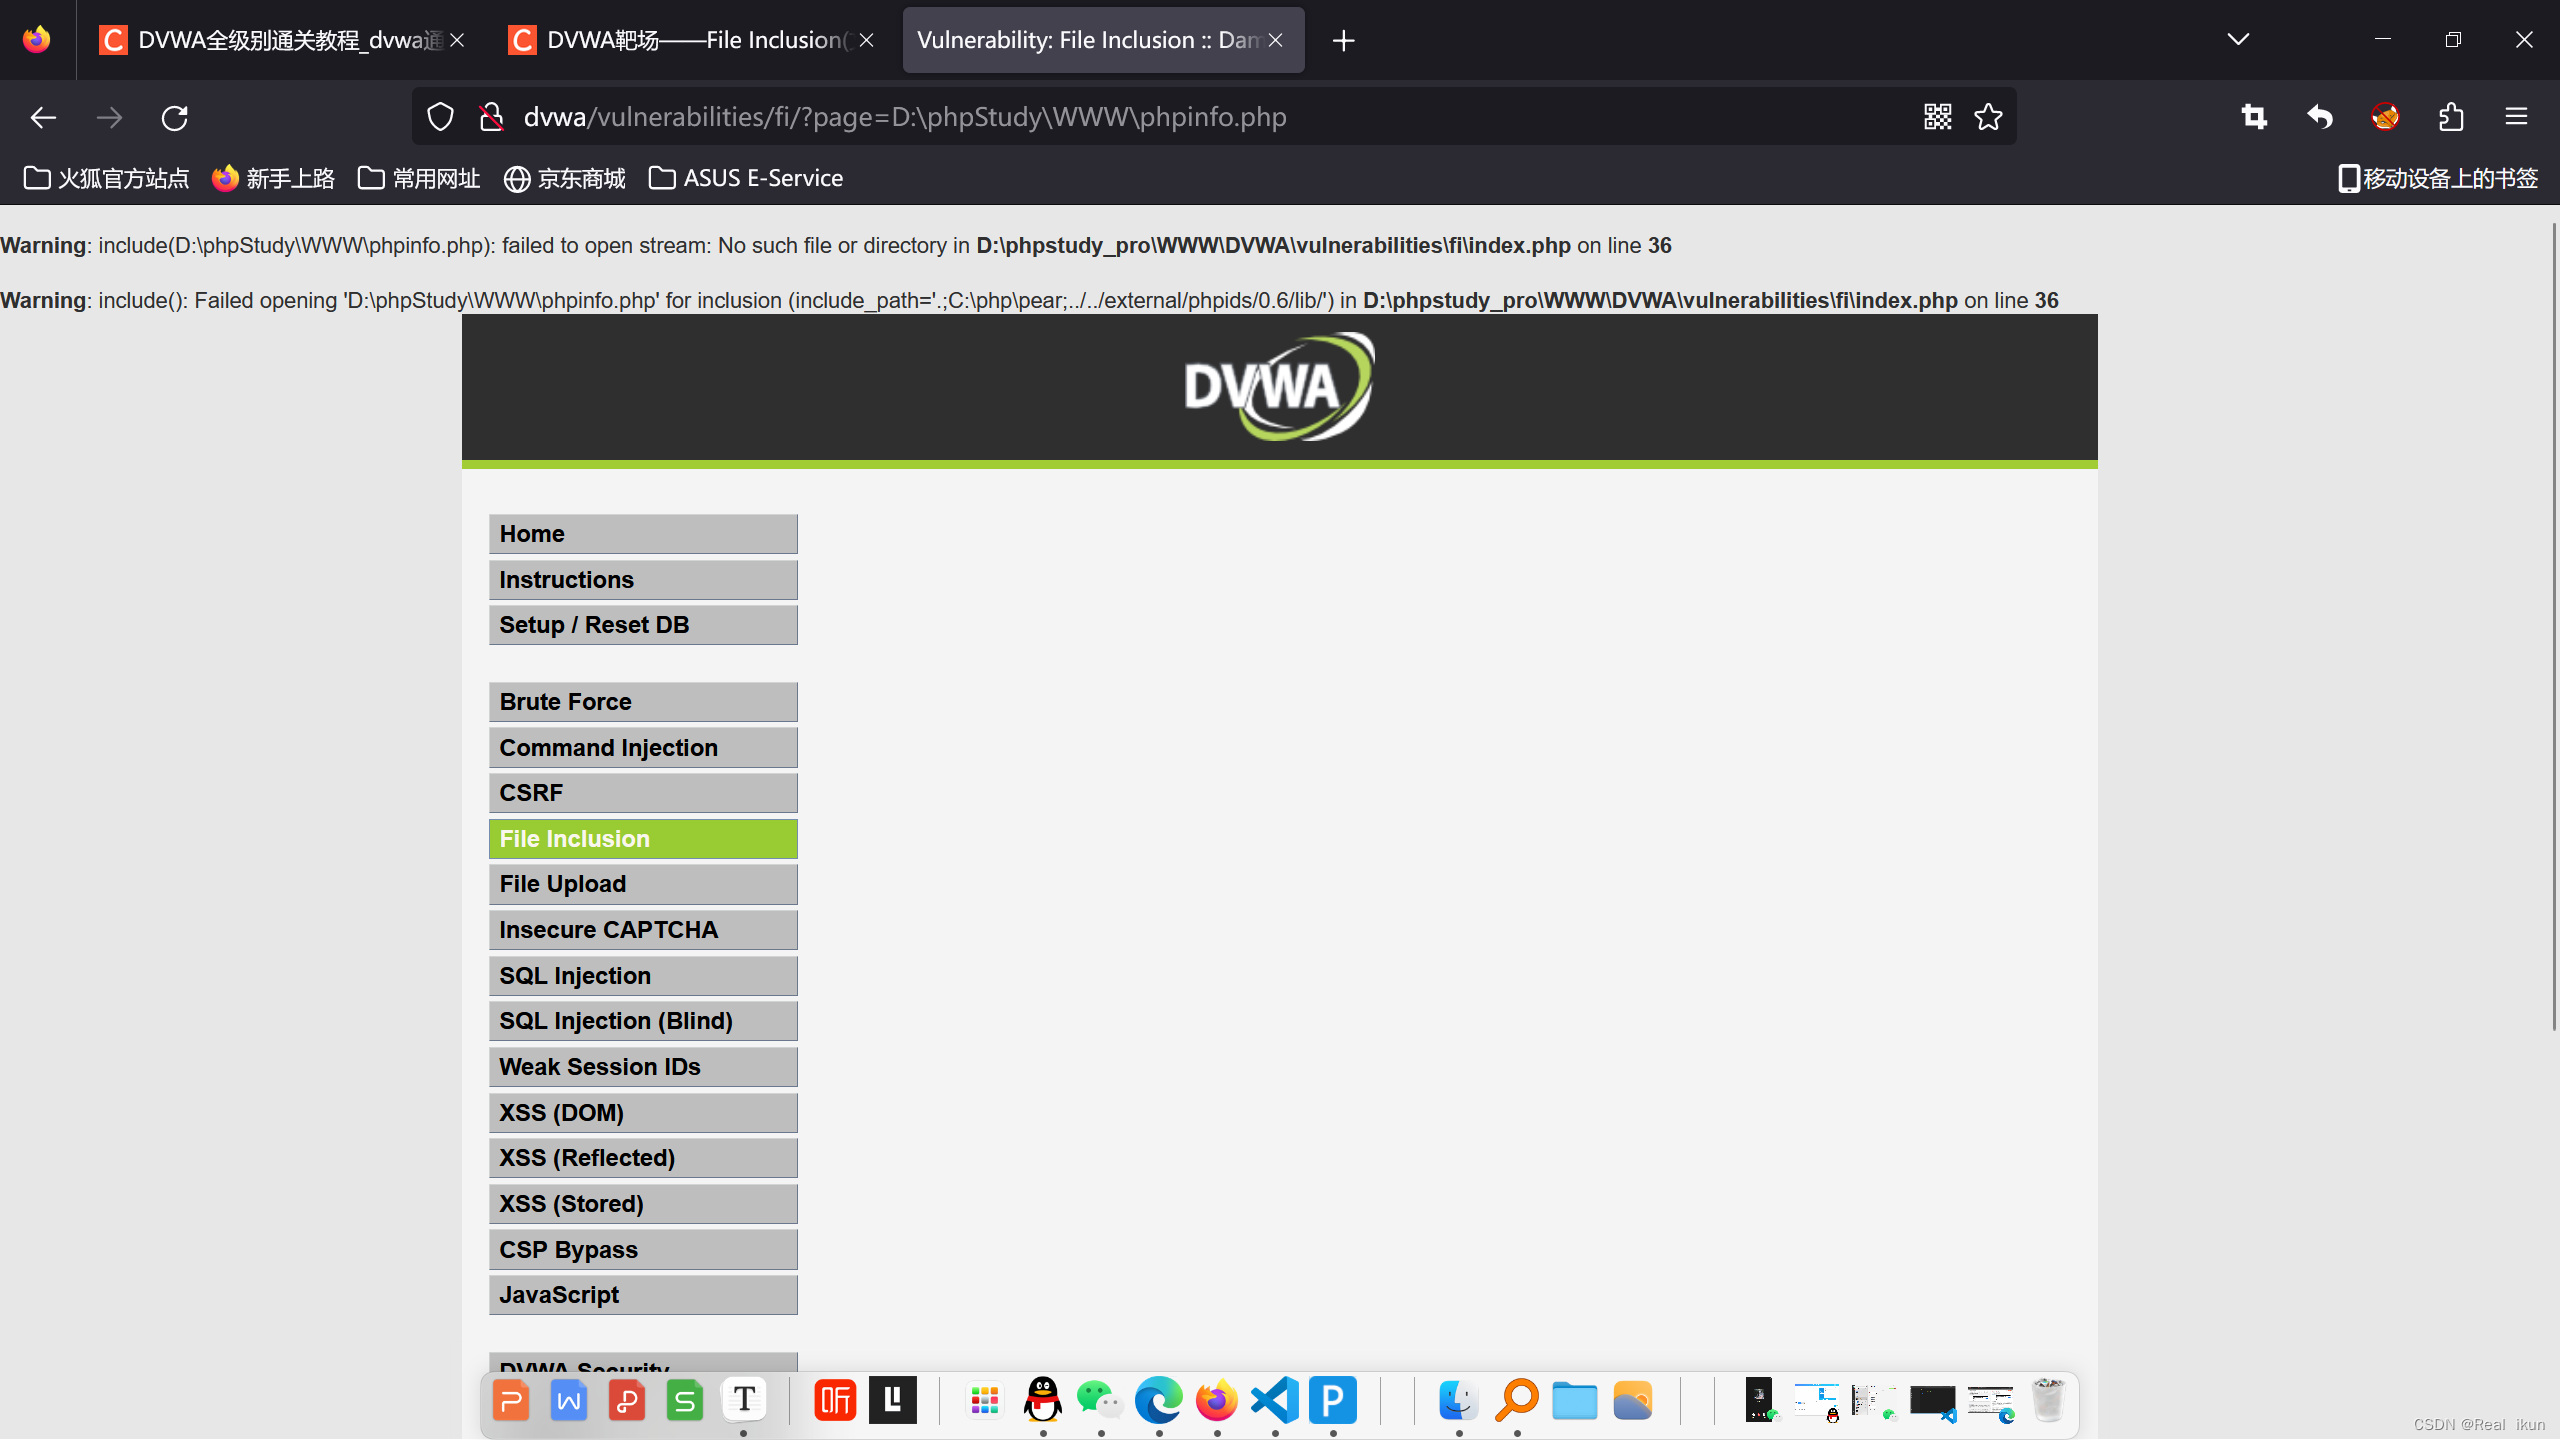Image resolution: width=2560 pixels, height=1440 pixels.
Task: Bookmark page with the star icon
Action: point(1988,117)
